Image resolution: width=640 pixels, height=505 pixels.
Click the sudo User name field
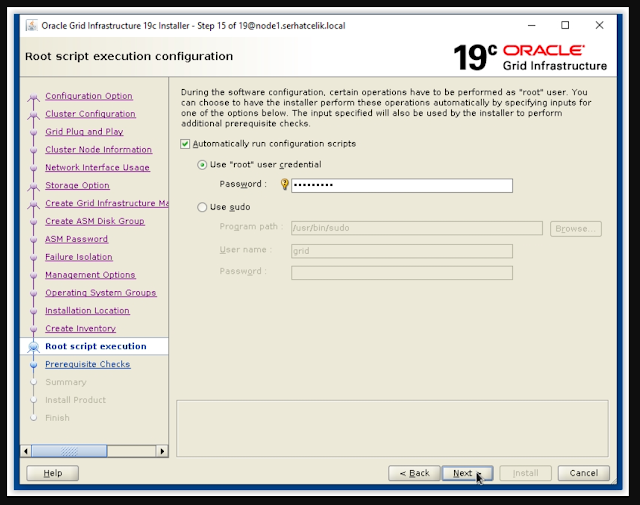point(402,251)
